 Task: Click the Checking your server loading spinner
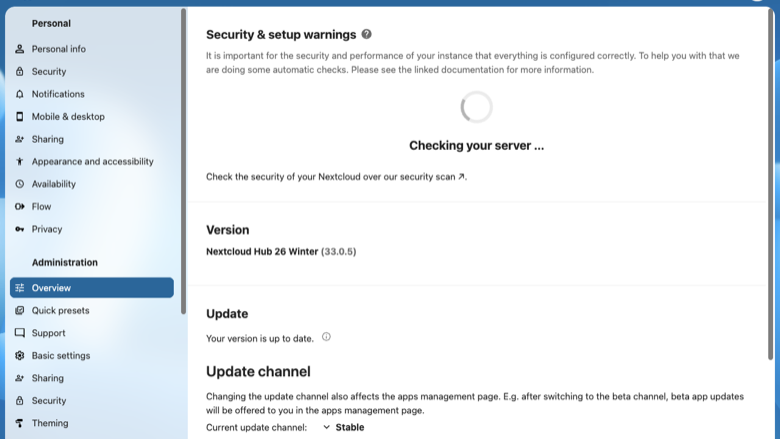click(x=476, y=107)
